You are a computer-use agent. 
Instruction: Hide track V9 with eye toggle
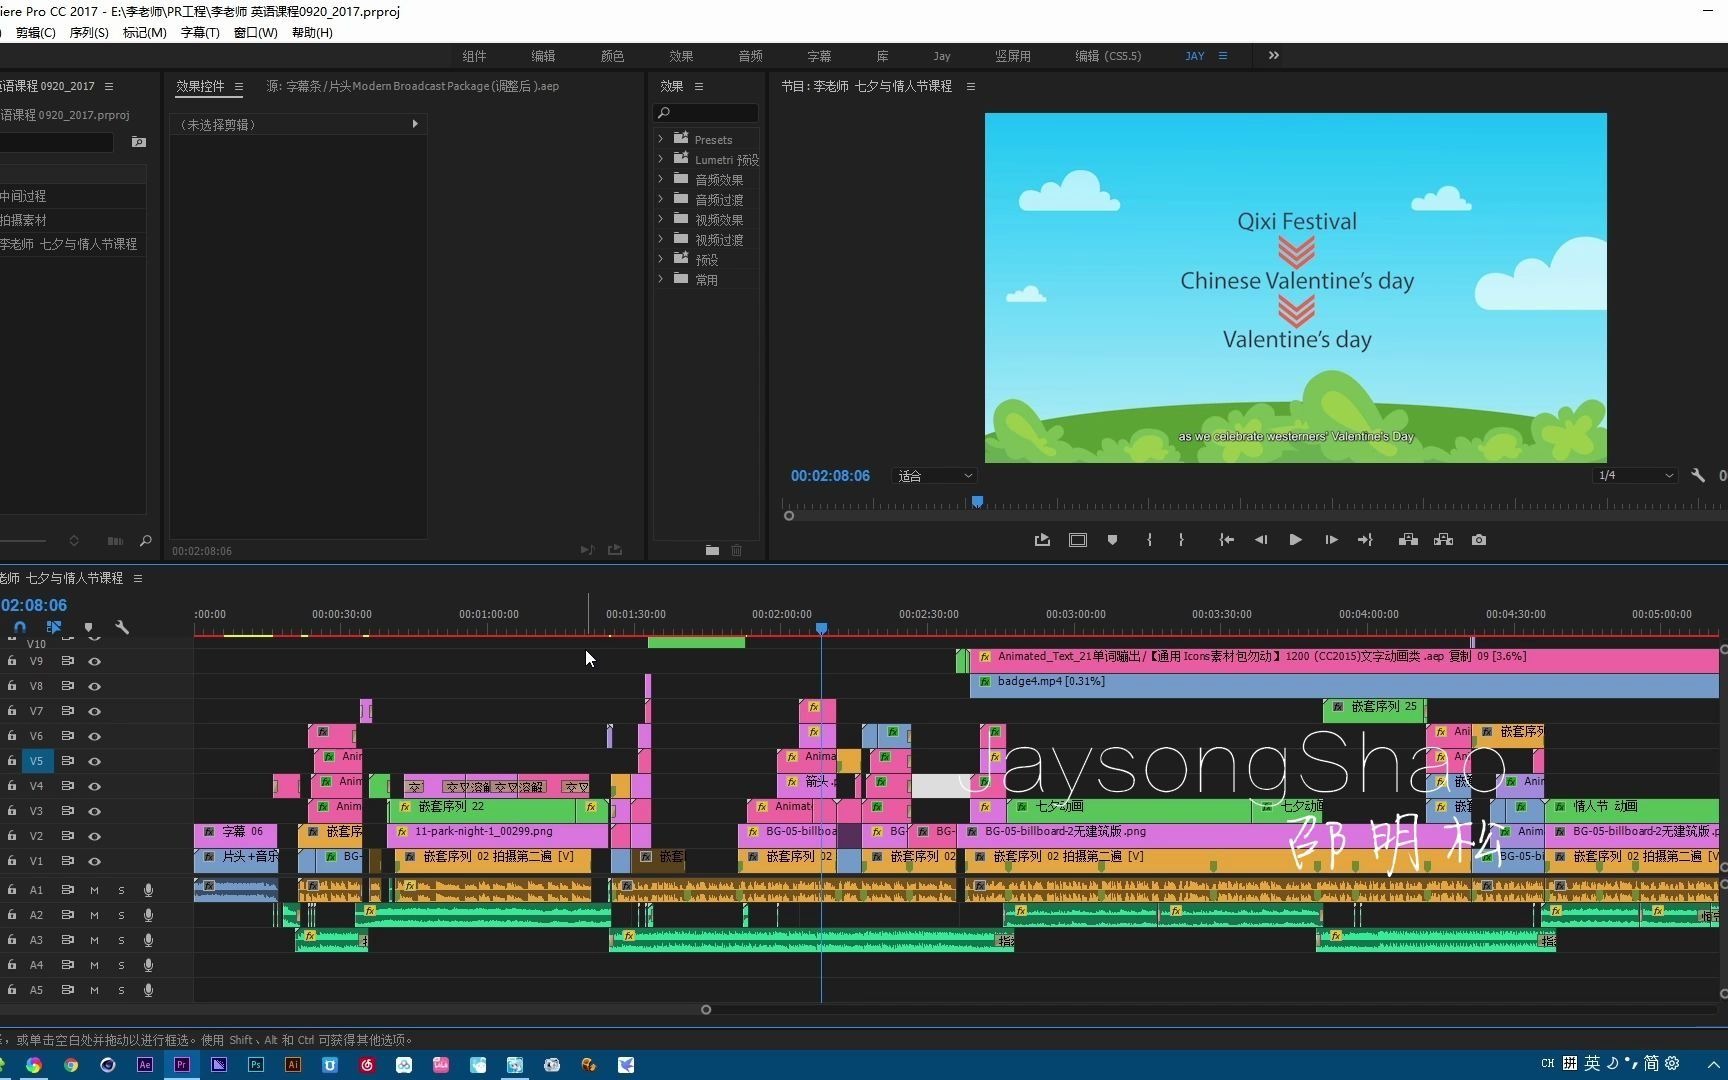click(x=94, y=661)
